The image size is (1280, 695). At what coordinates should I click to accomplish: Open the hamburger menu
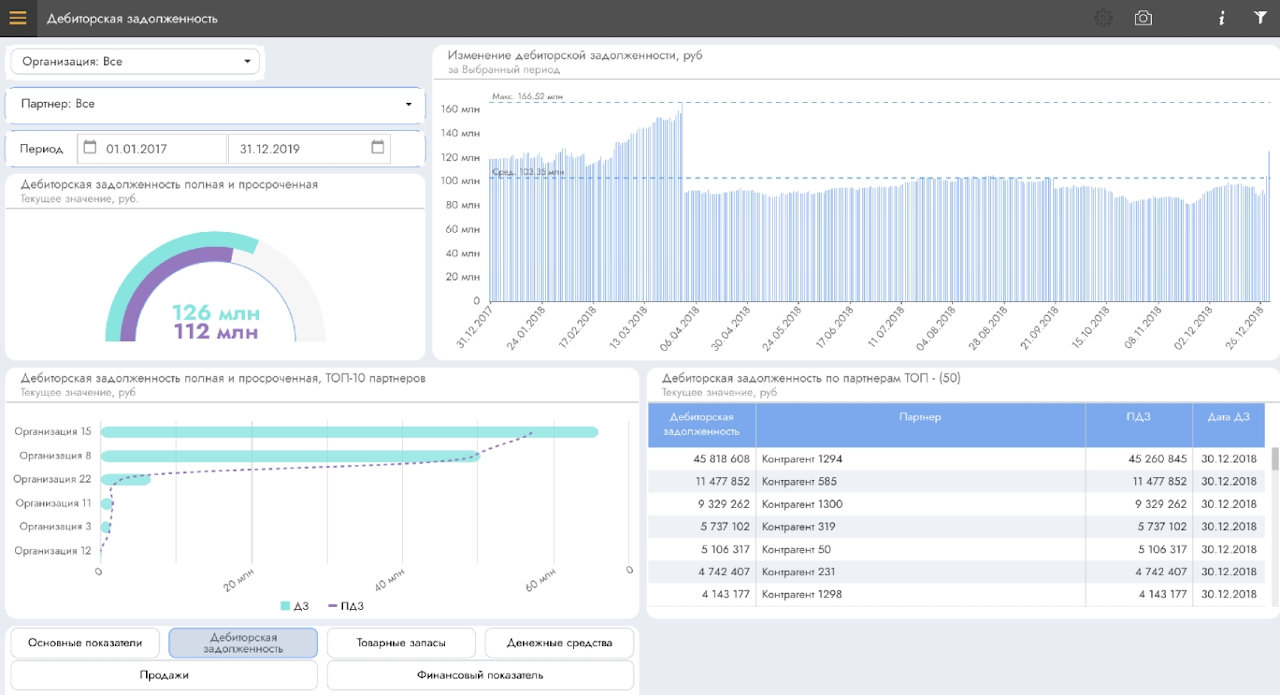point(18,18)
